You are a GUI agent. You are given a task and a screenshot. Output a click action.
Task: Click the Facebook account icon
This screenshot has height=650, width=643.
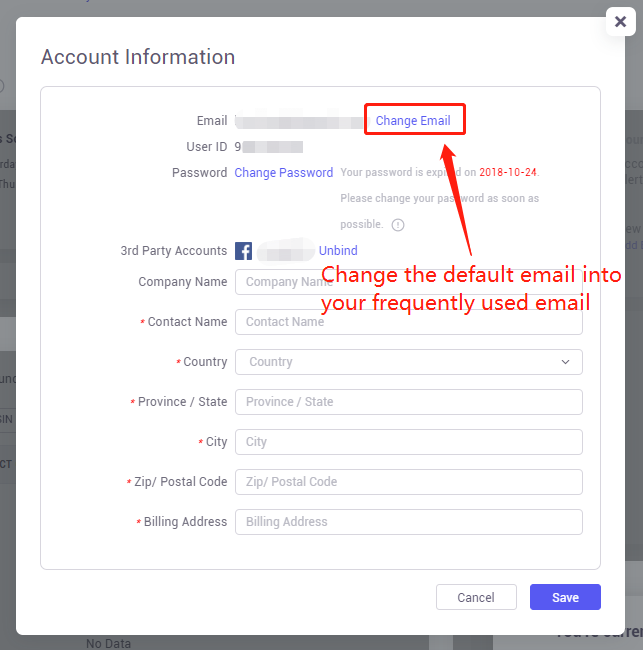pyautogui.click(x=243, y=251)
